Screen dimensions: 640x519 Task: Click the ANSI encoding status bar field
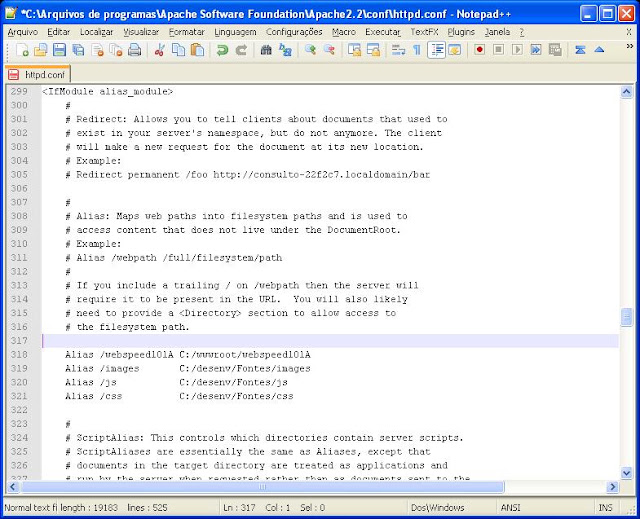pos(510,508)
